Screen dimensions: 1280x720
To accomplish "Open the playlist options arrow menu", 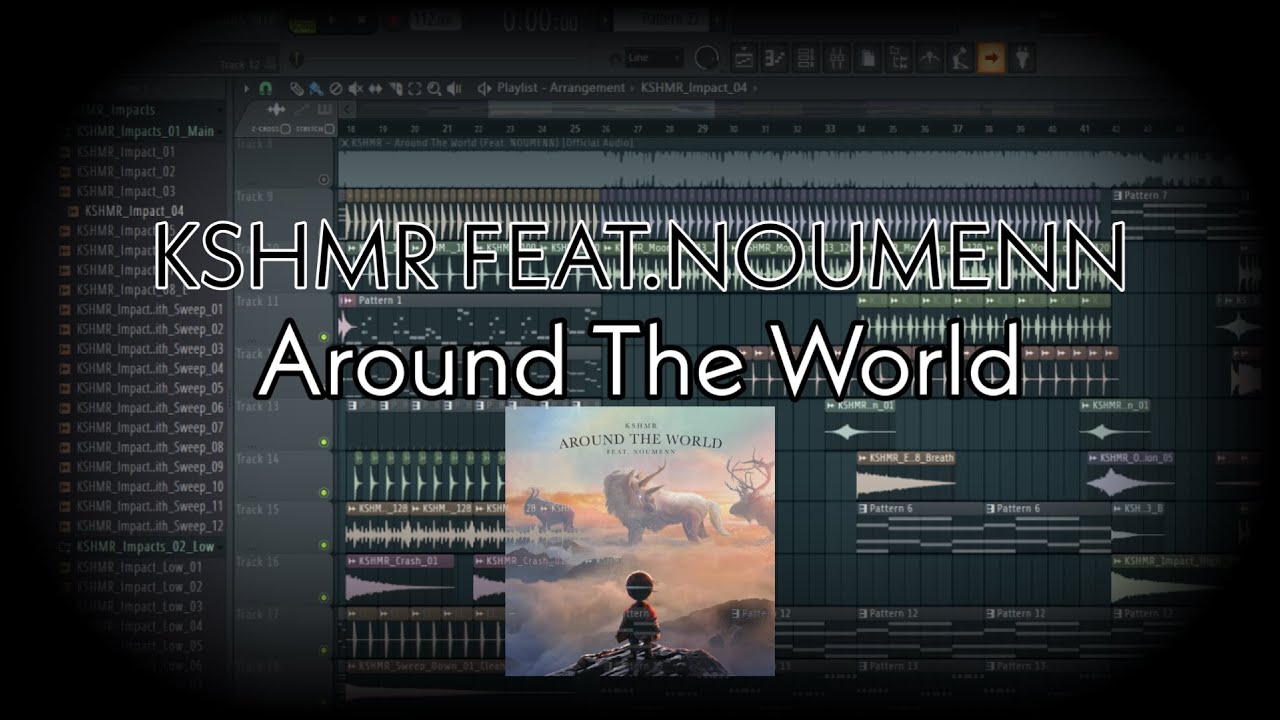I will coord(247,88).
